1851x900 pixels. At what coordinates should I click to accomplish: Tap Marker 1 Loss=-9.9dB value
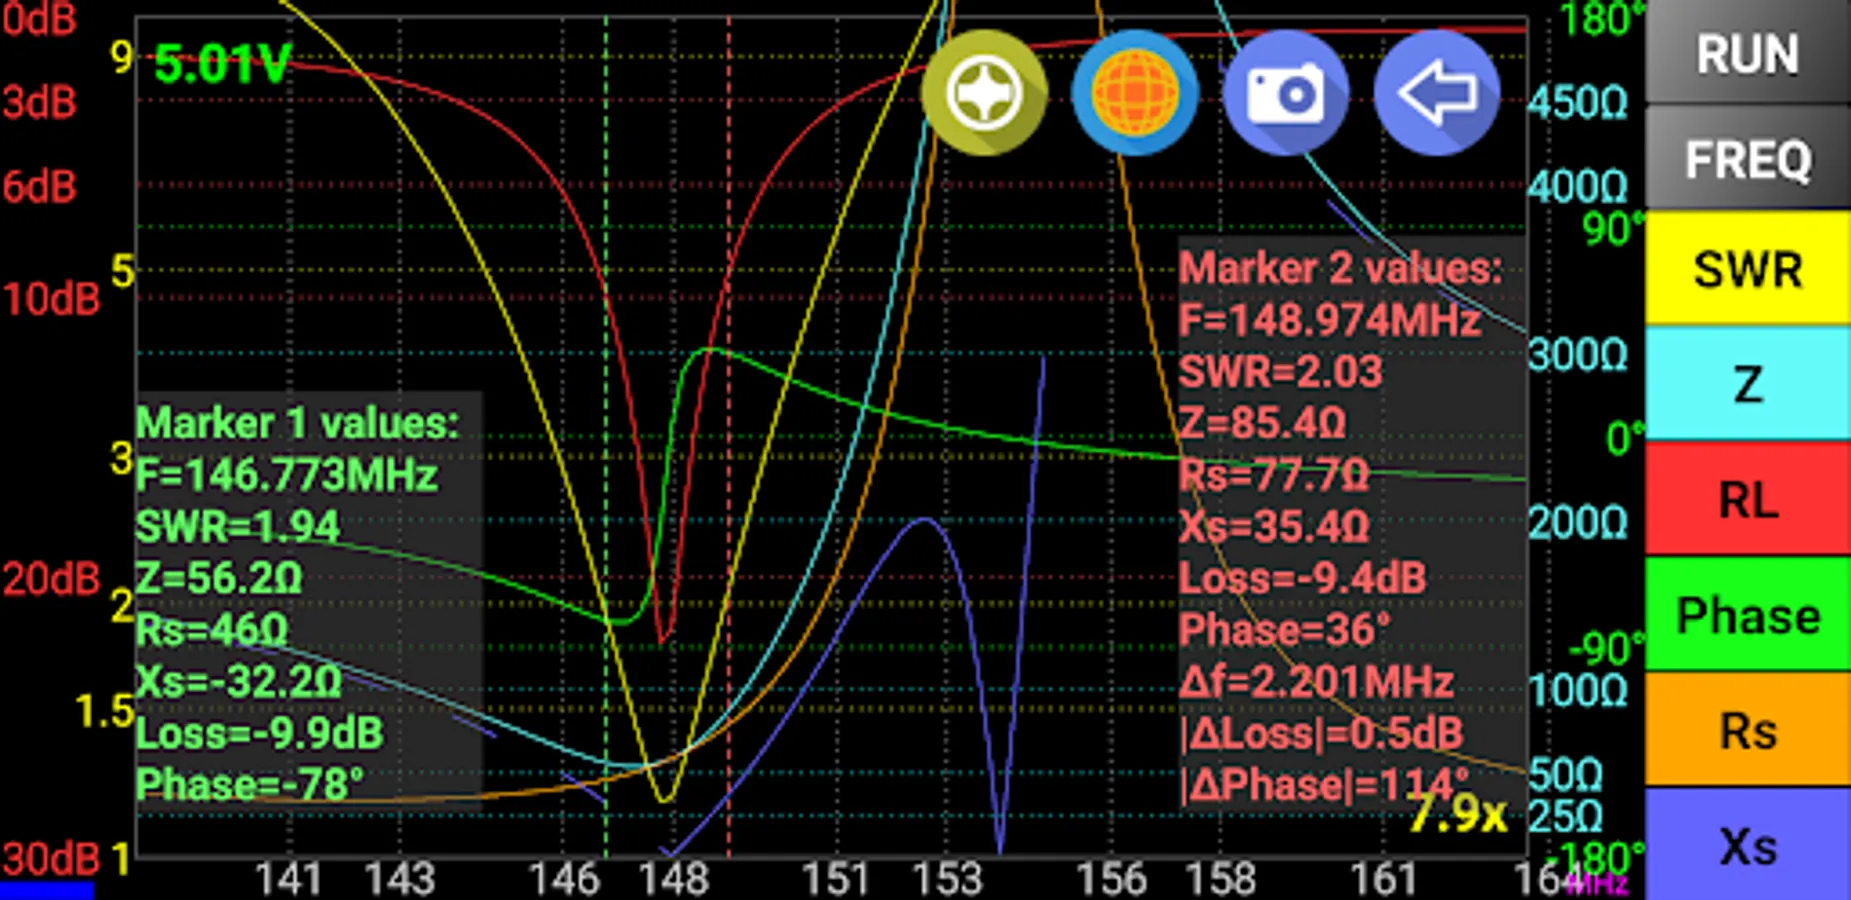point(259,734)
